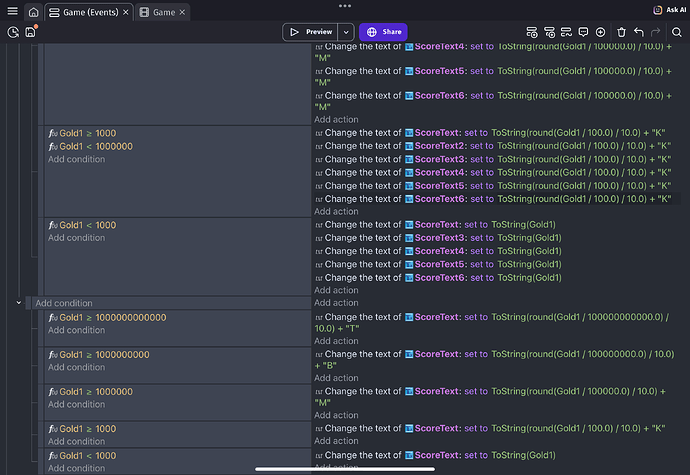This screenshot has height=475, width=690.
Task: Go to the Home page tab icon
Action: pos(34,12)
